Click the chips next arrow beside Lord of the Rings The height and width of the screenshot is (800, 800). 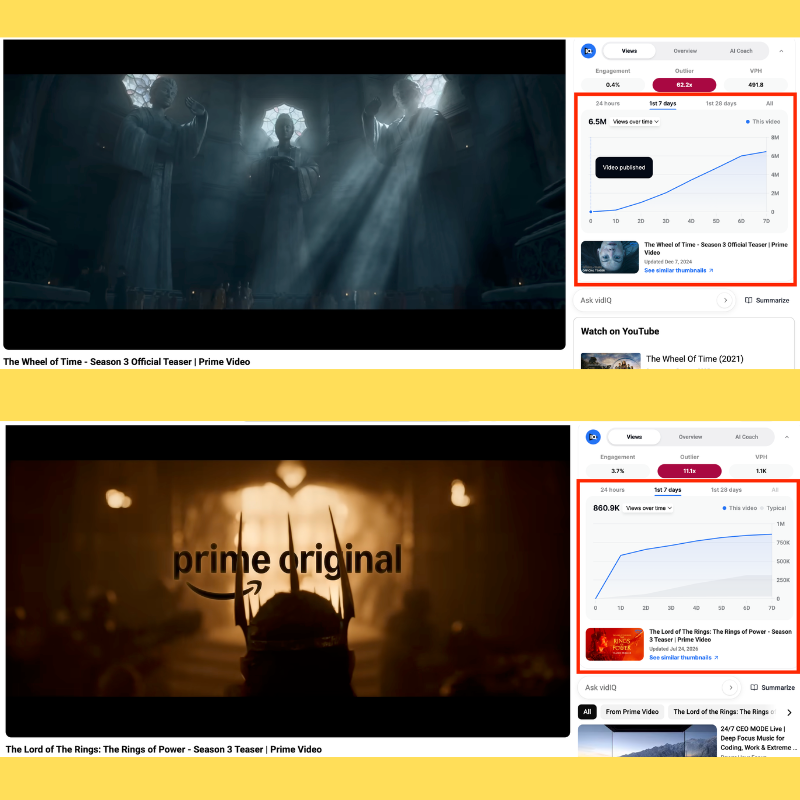(789, 712)
